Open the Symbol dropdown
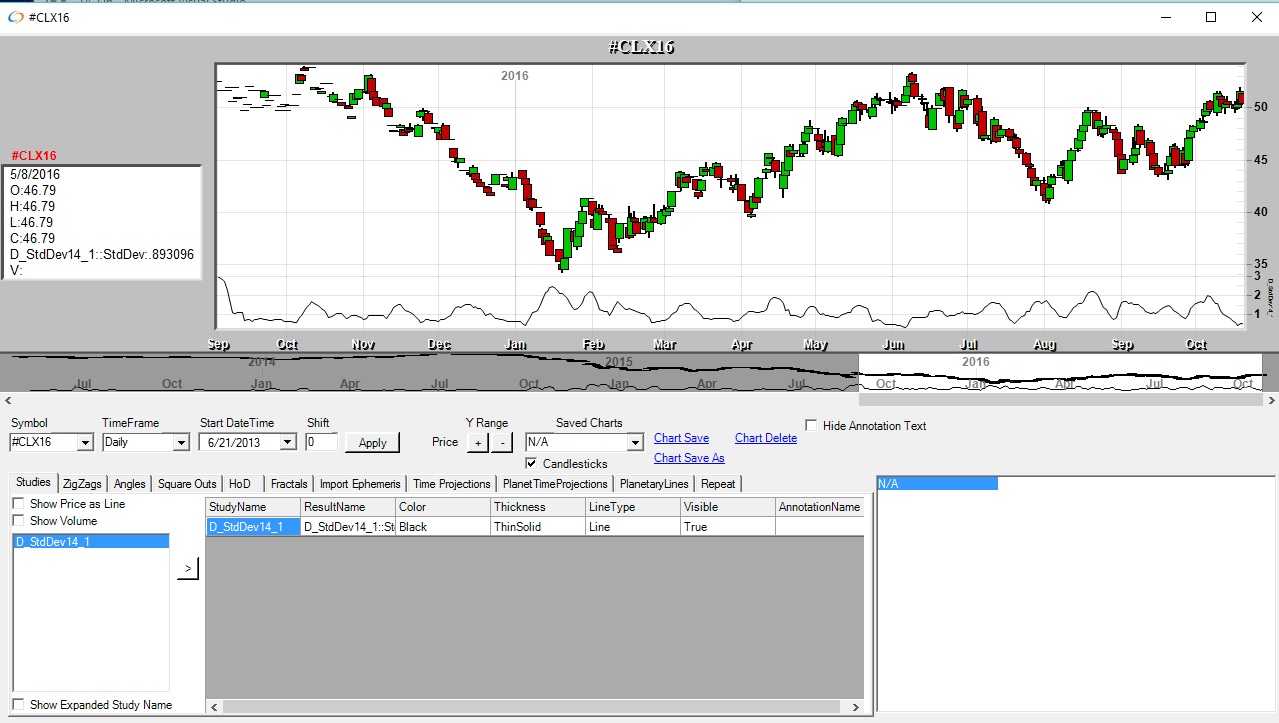1279x723 pixels. (84, 442)
